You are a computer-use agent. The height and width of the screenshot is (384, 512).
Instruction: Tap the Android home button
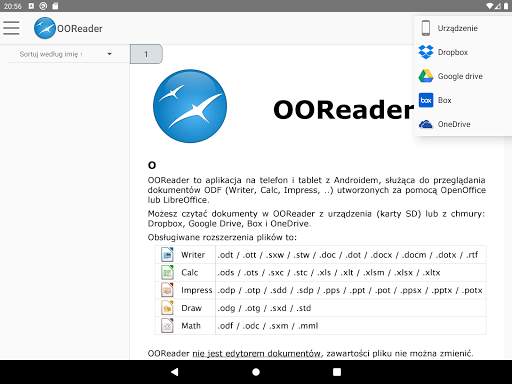coord(256,372)
